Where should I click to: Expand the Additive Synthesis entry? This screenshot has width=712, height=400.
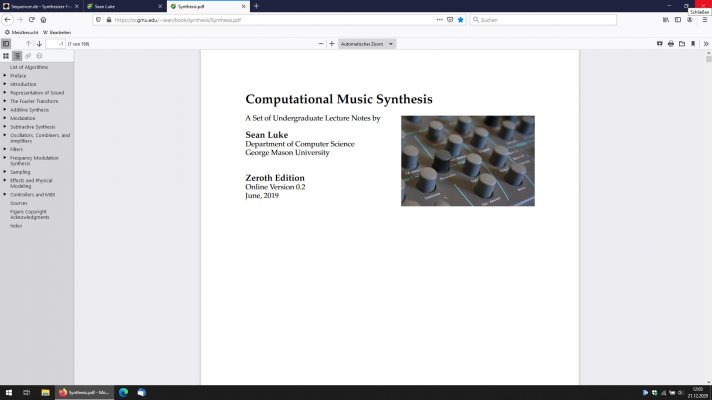coord(5,109)
